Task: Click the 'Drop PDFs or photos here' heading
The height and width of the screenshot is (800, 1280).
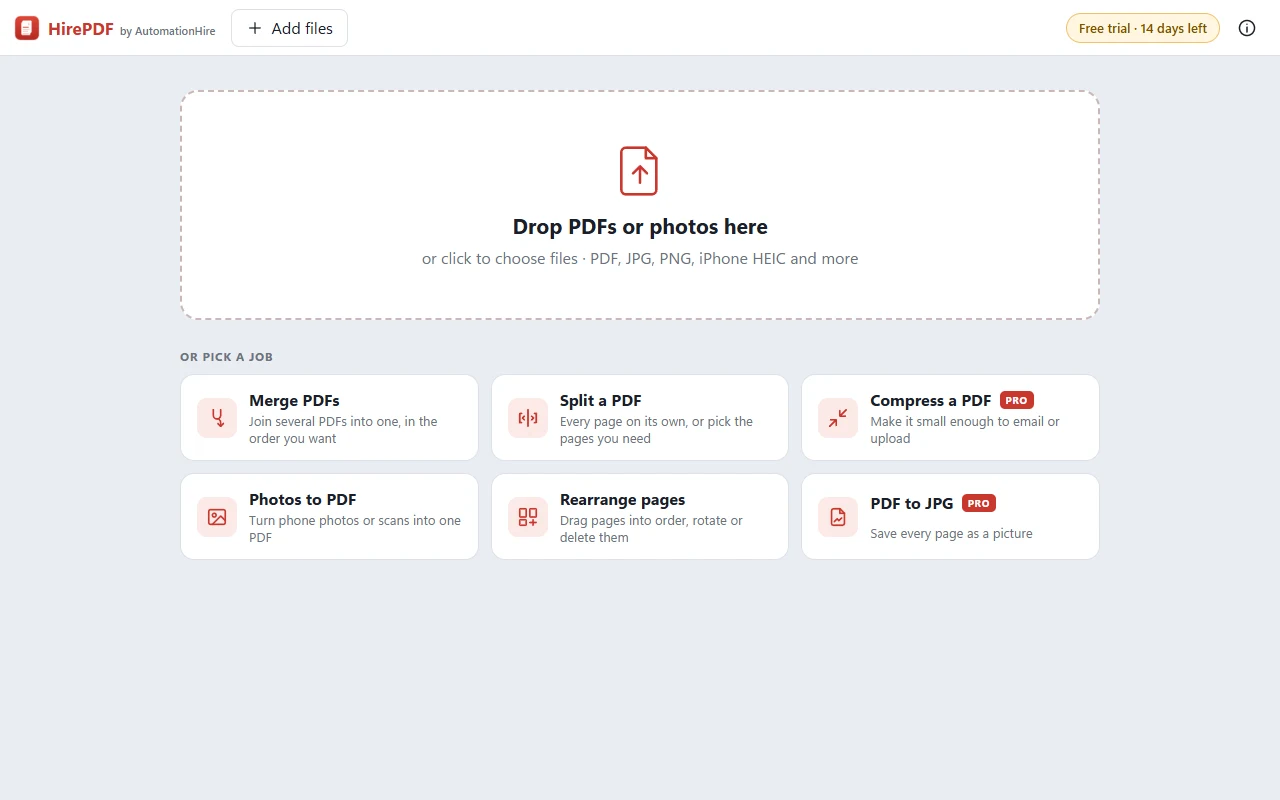Action: (x=640, y=227)
